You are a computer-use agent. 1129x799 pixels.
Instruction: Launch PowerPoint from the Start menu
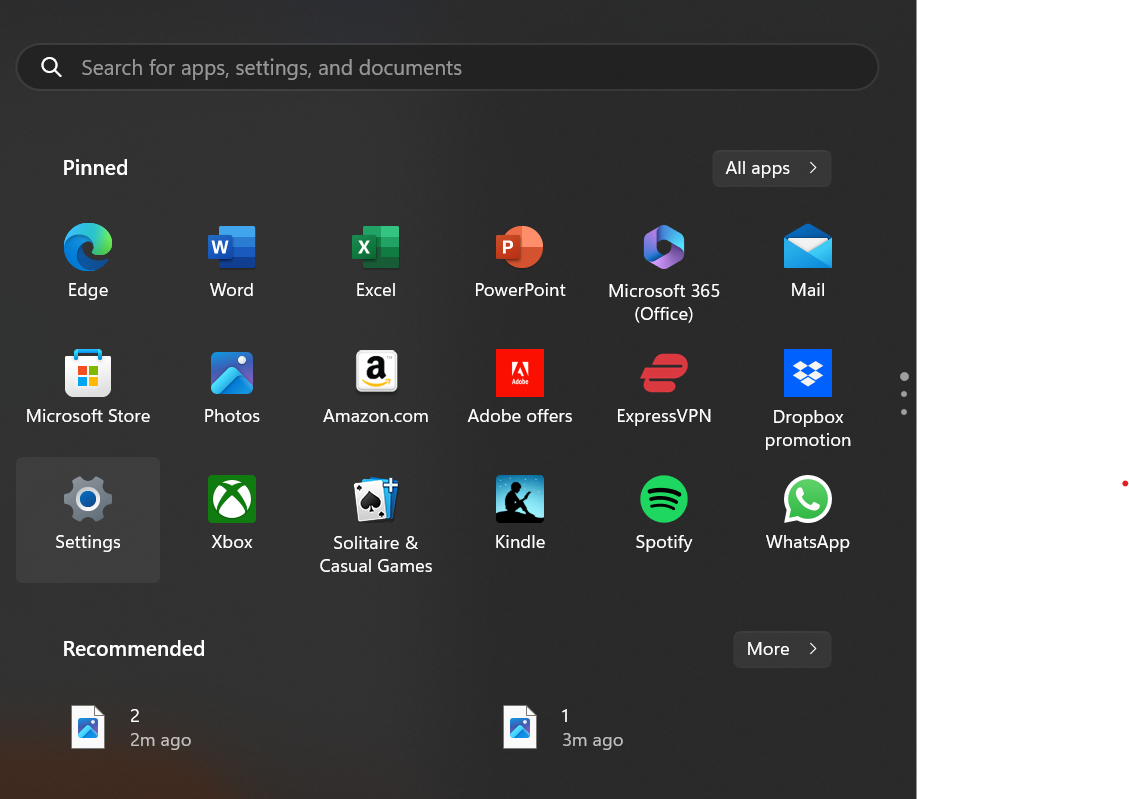[519, 248]
